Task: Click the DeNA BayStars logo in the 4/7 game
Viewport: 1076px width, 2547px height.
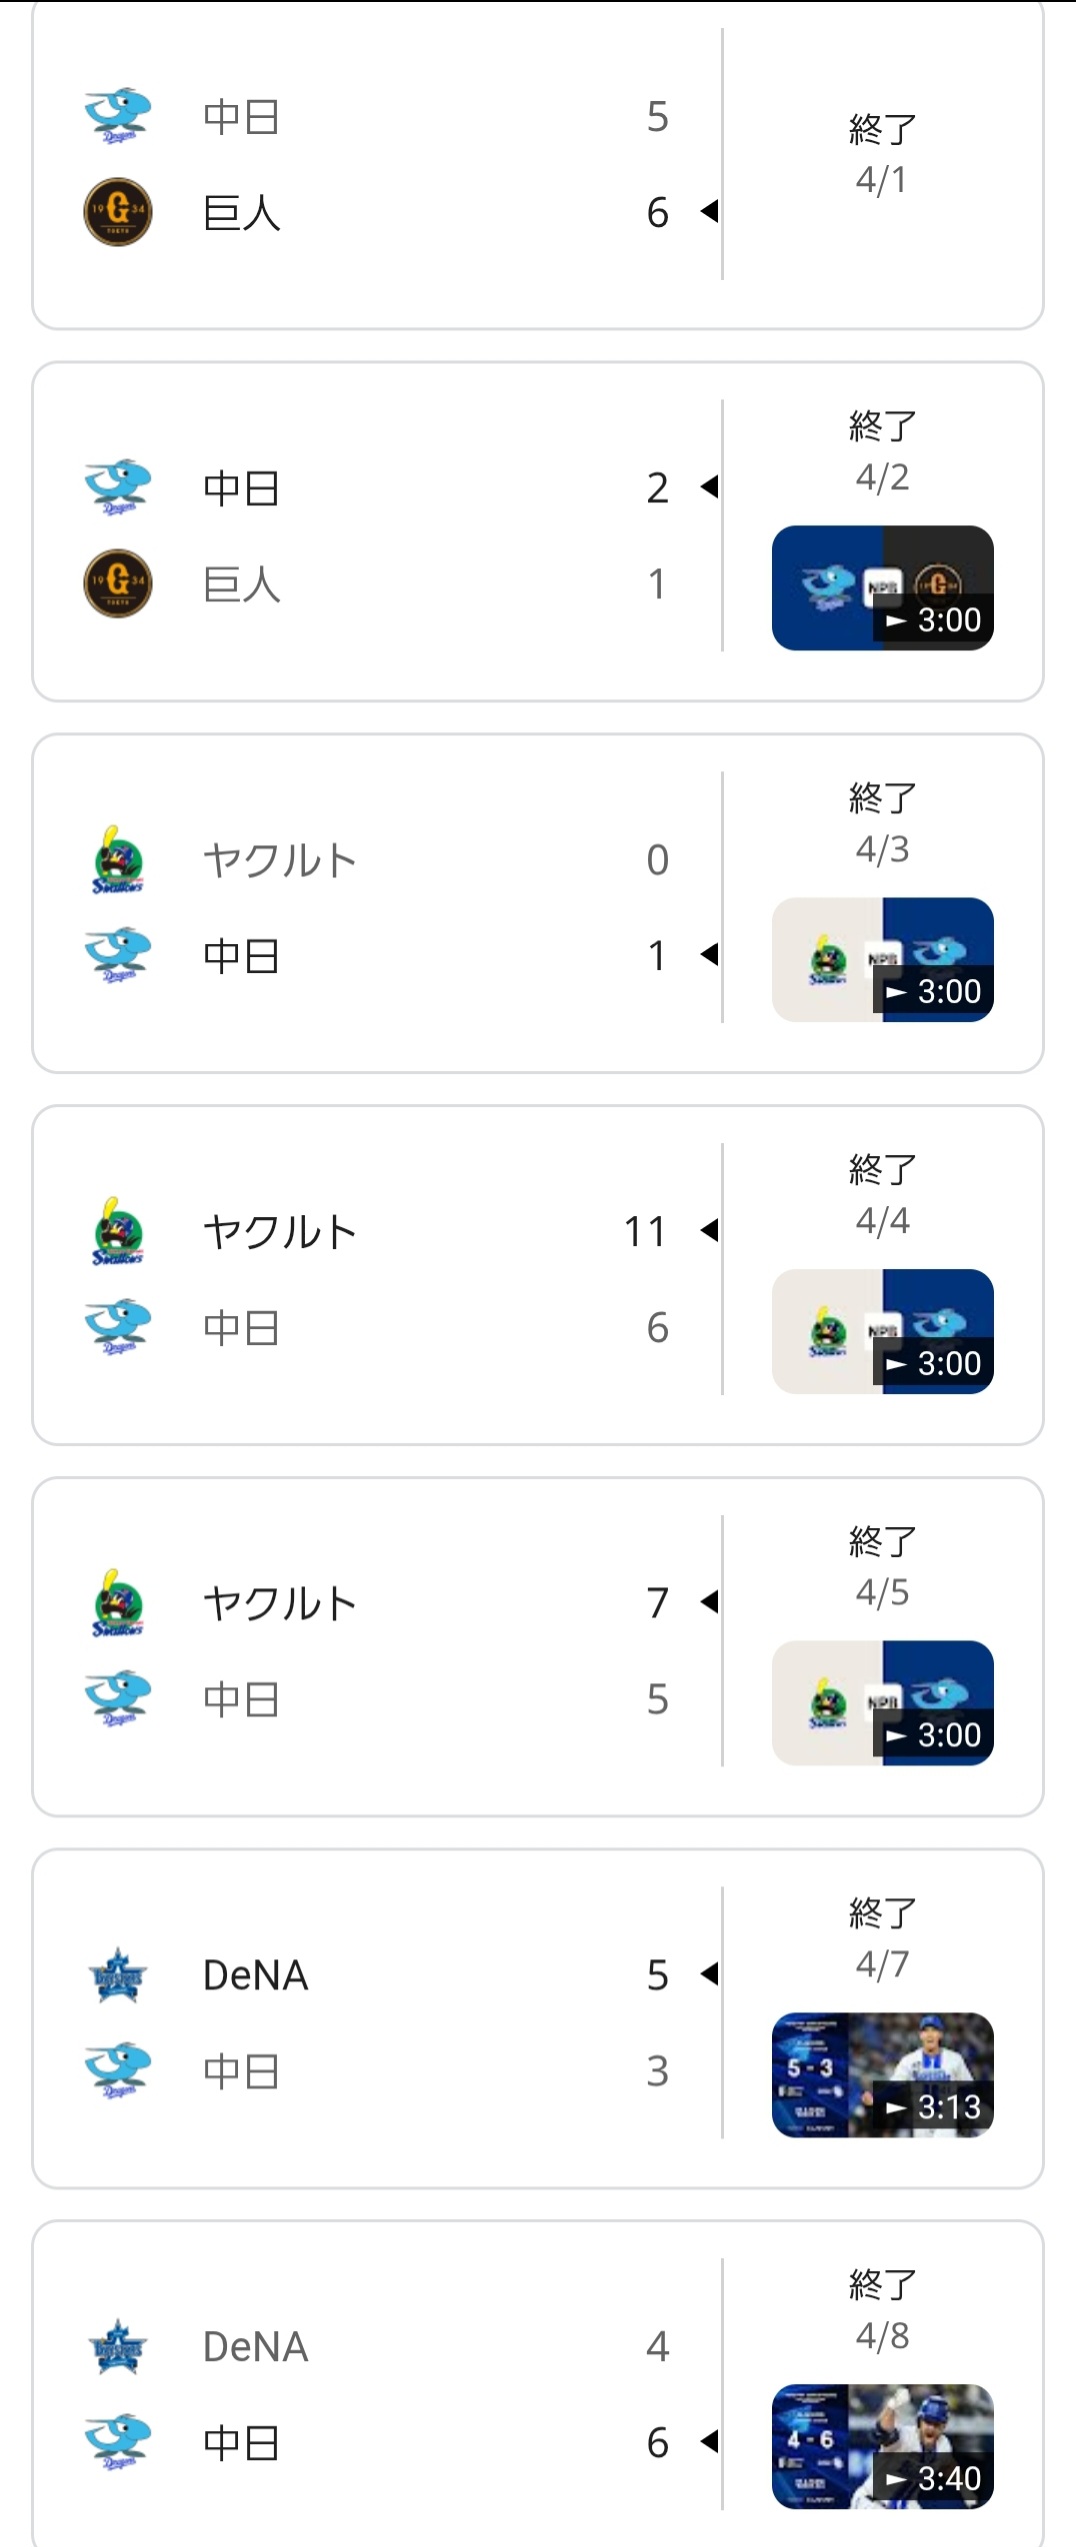Action: coord(118,1975)
